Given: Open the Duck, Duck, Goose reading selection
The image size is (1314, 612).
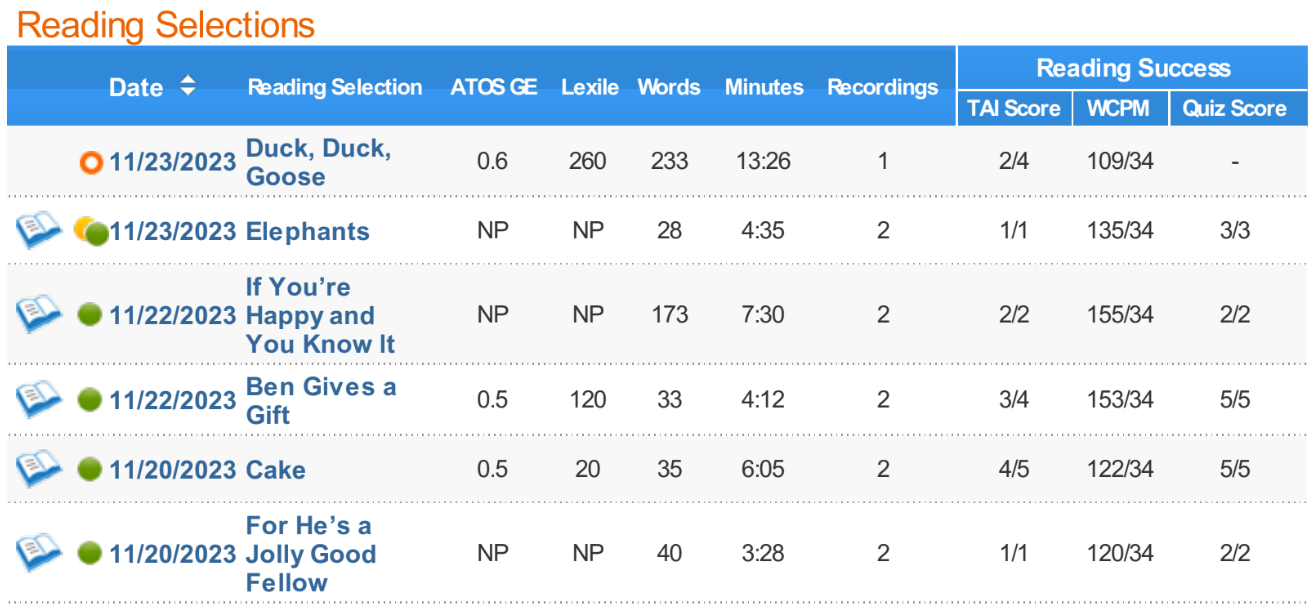Looking at the screenshot, I should (x=318, y=162).
